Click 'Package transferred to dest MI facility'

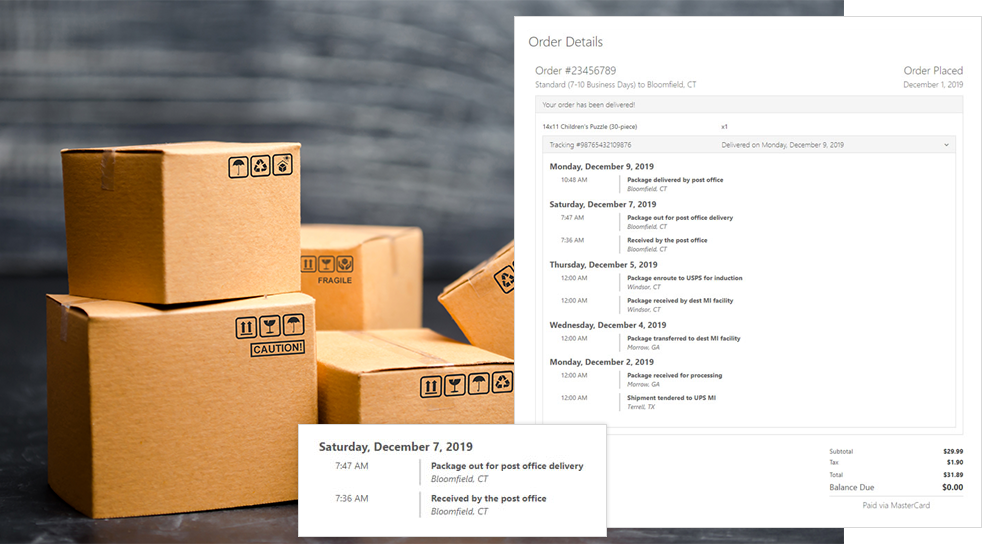(x=683, y=338)
